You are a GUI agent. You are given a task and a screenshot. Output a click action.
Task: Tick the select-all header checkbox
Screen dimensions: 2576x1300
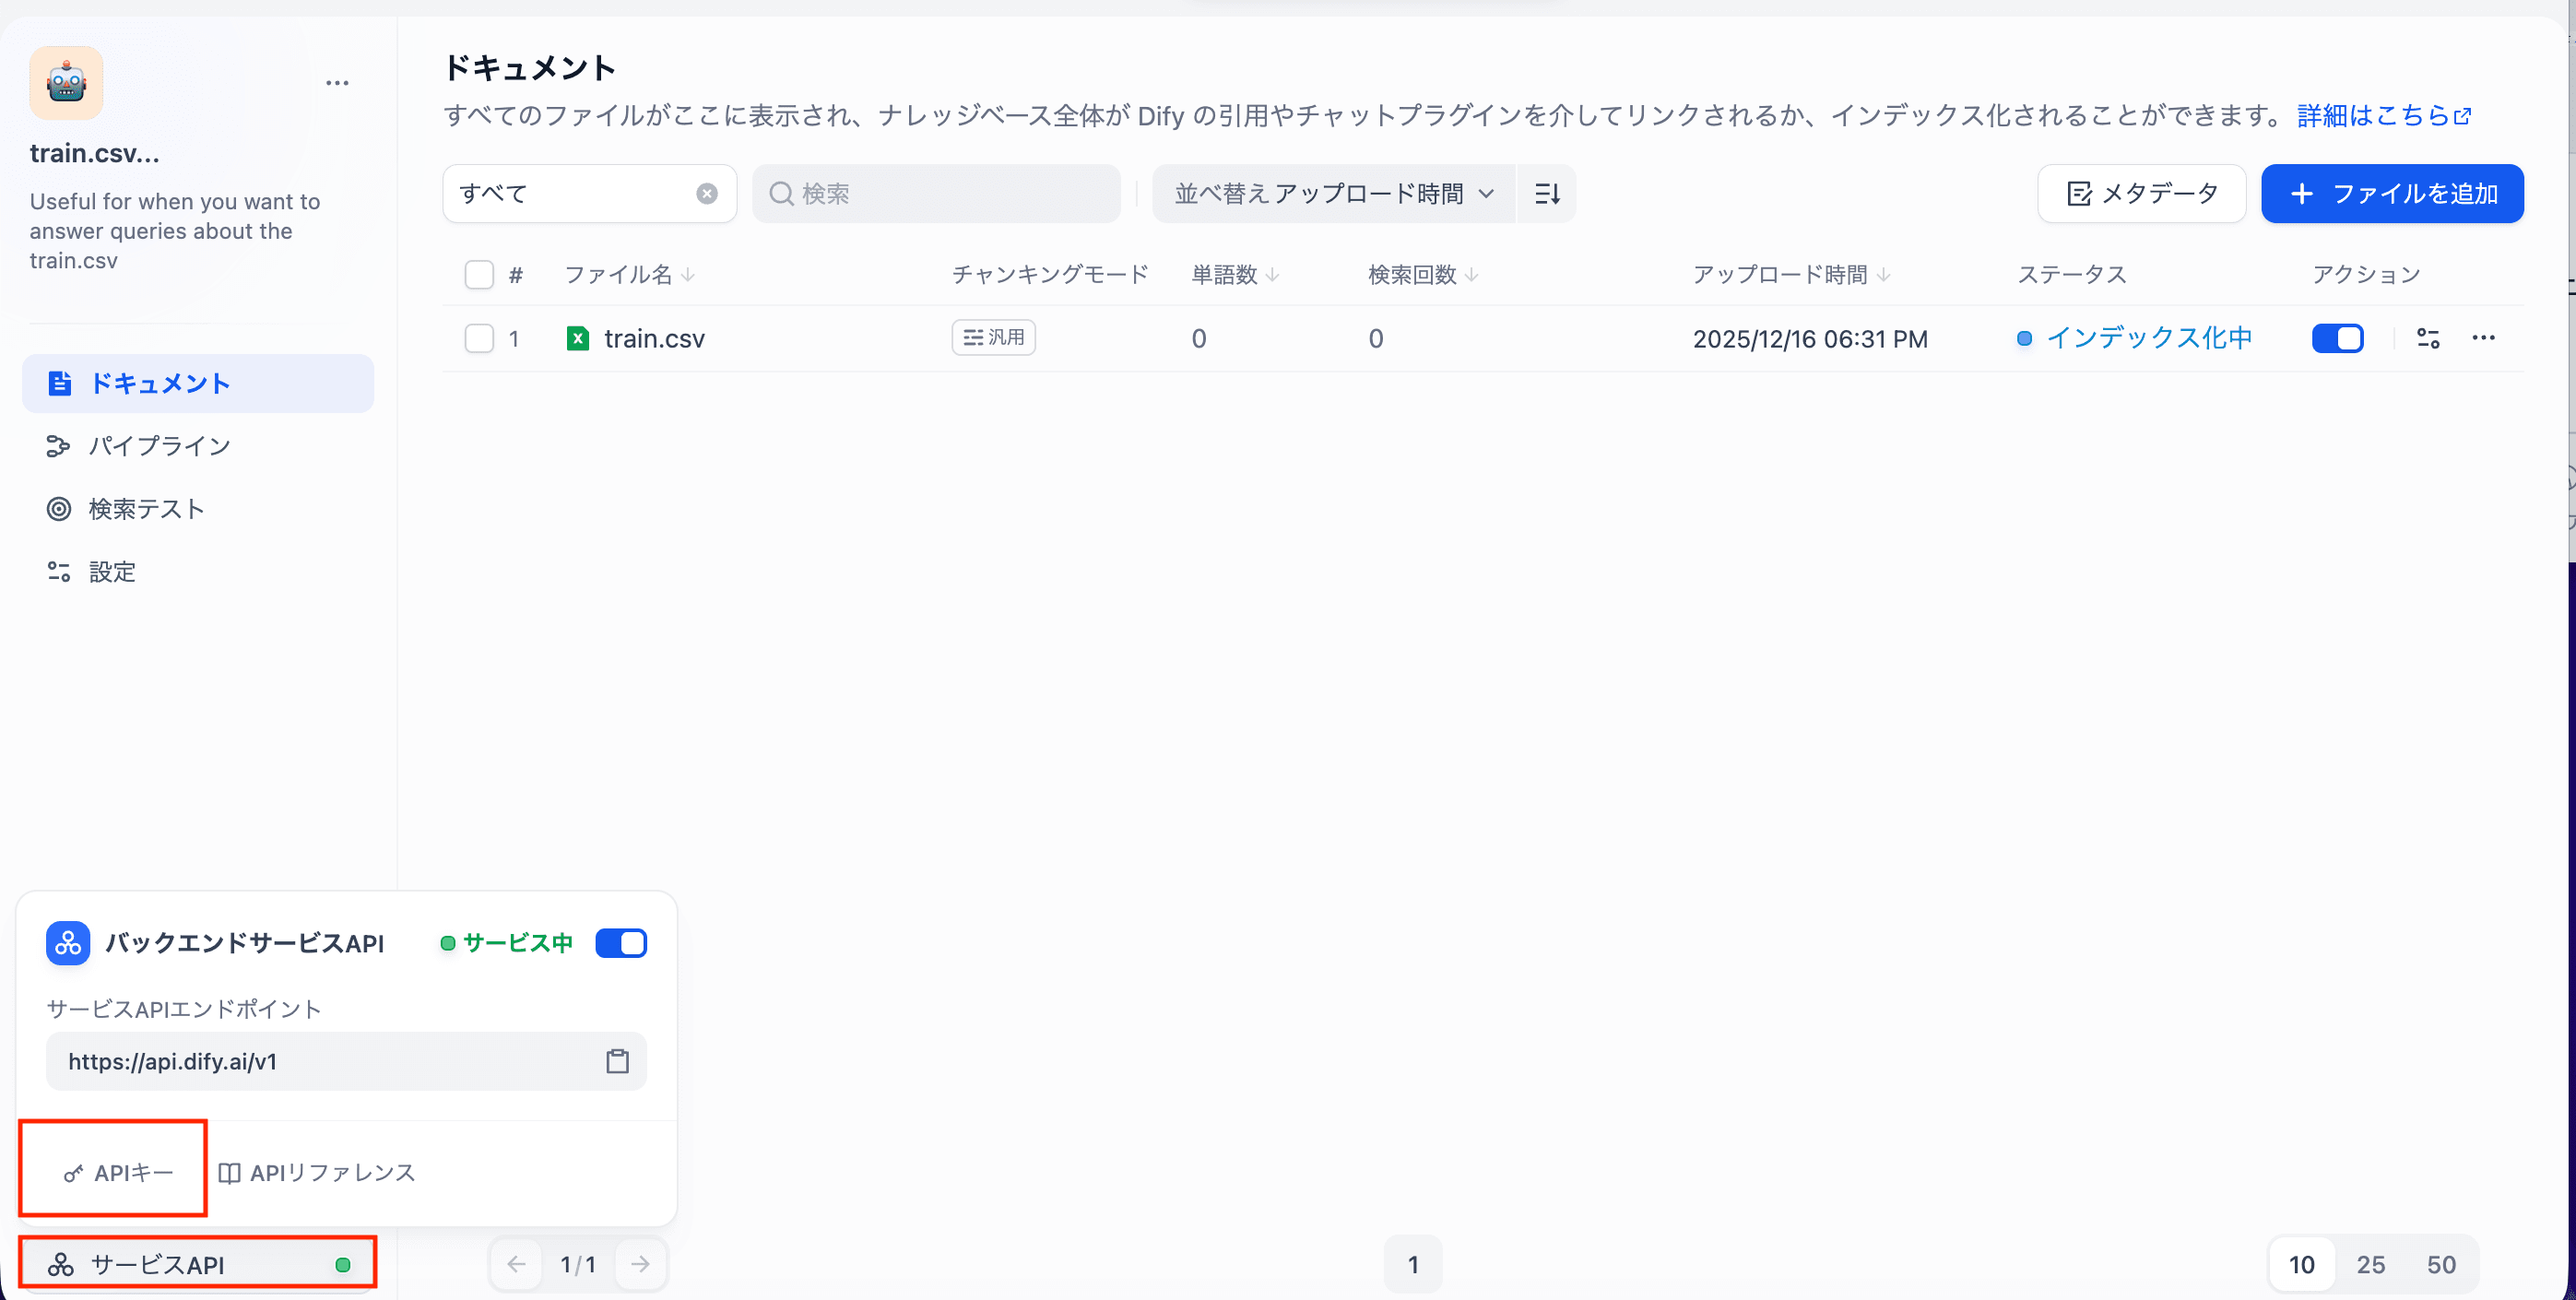[x=479, y=274]
